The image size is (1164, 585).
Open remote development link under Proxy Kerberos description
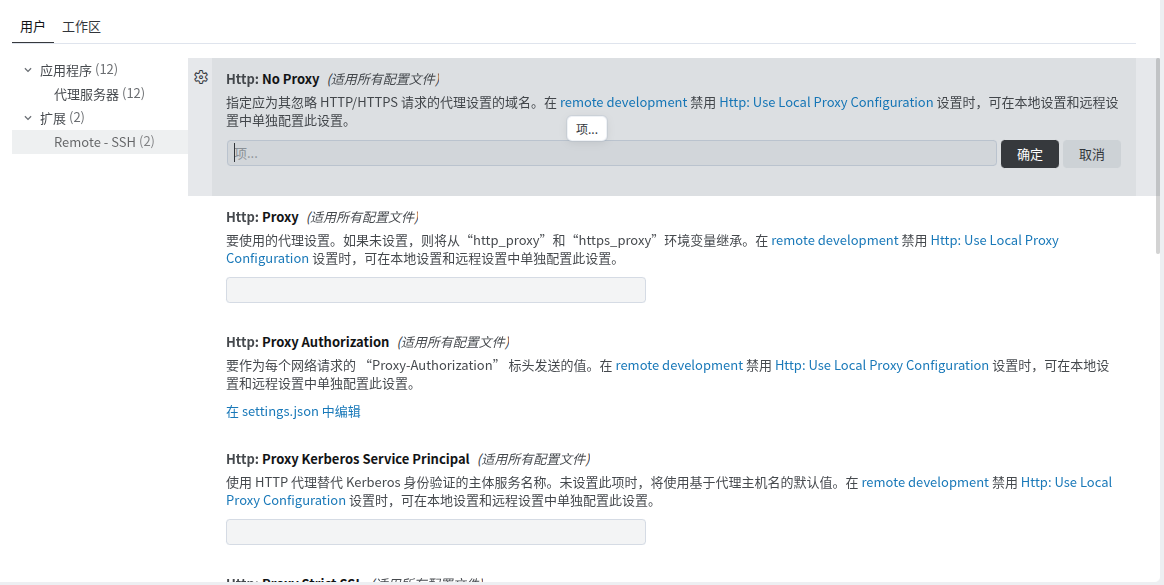tap(925, 482)
